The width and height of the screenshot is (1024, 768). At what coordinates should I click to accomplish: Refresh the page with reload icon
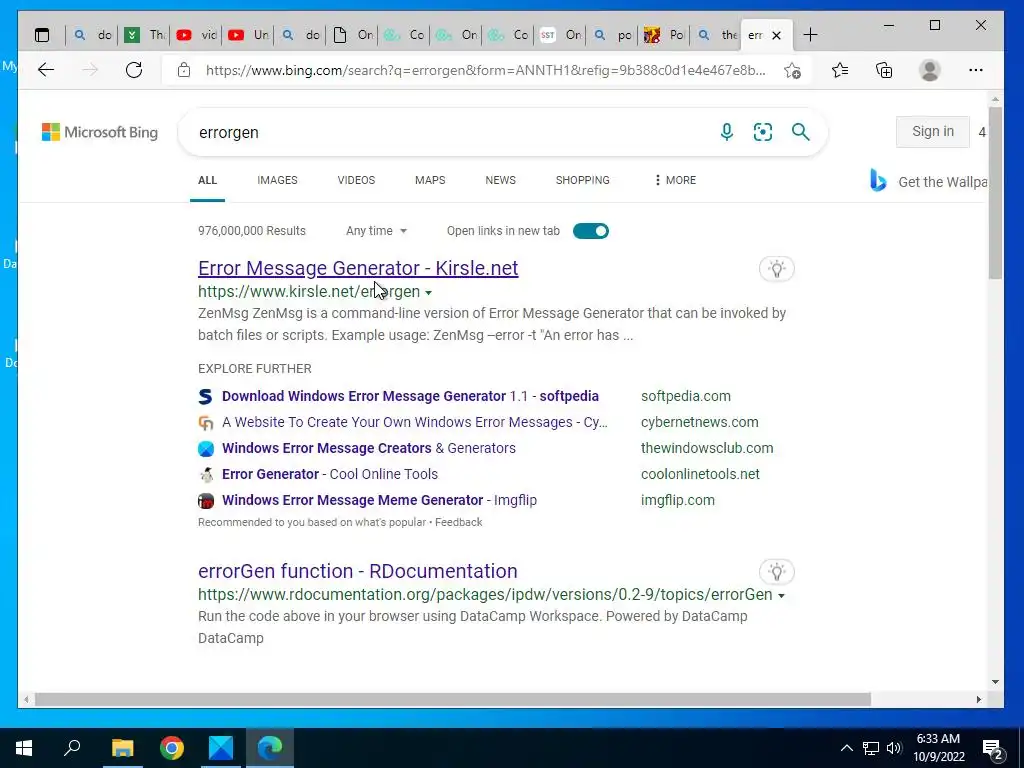tap(134, 70)
